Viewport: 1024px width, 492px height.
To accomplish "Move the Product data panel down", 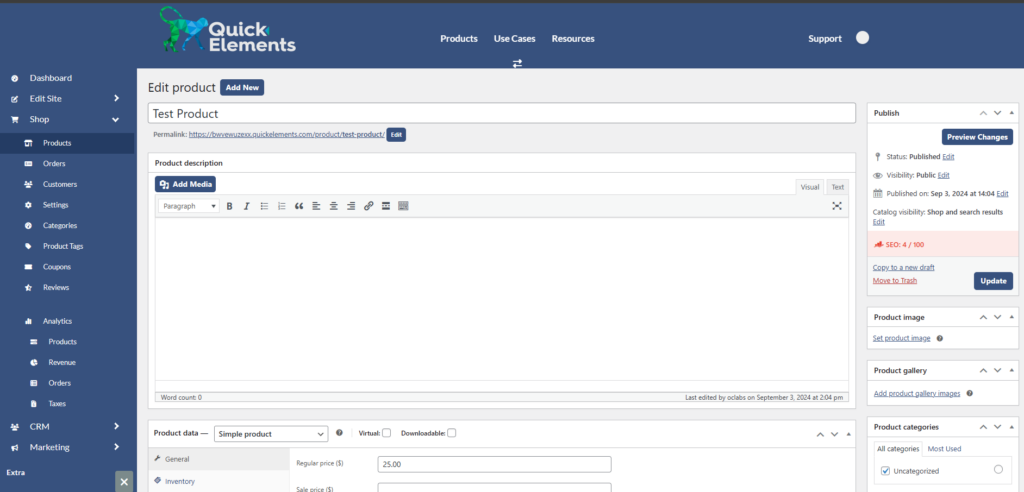I will click(834, 434).
